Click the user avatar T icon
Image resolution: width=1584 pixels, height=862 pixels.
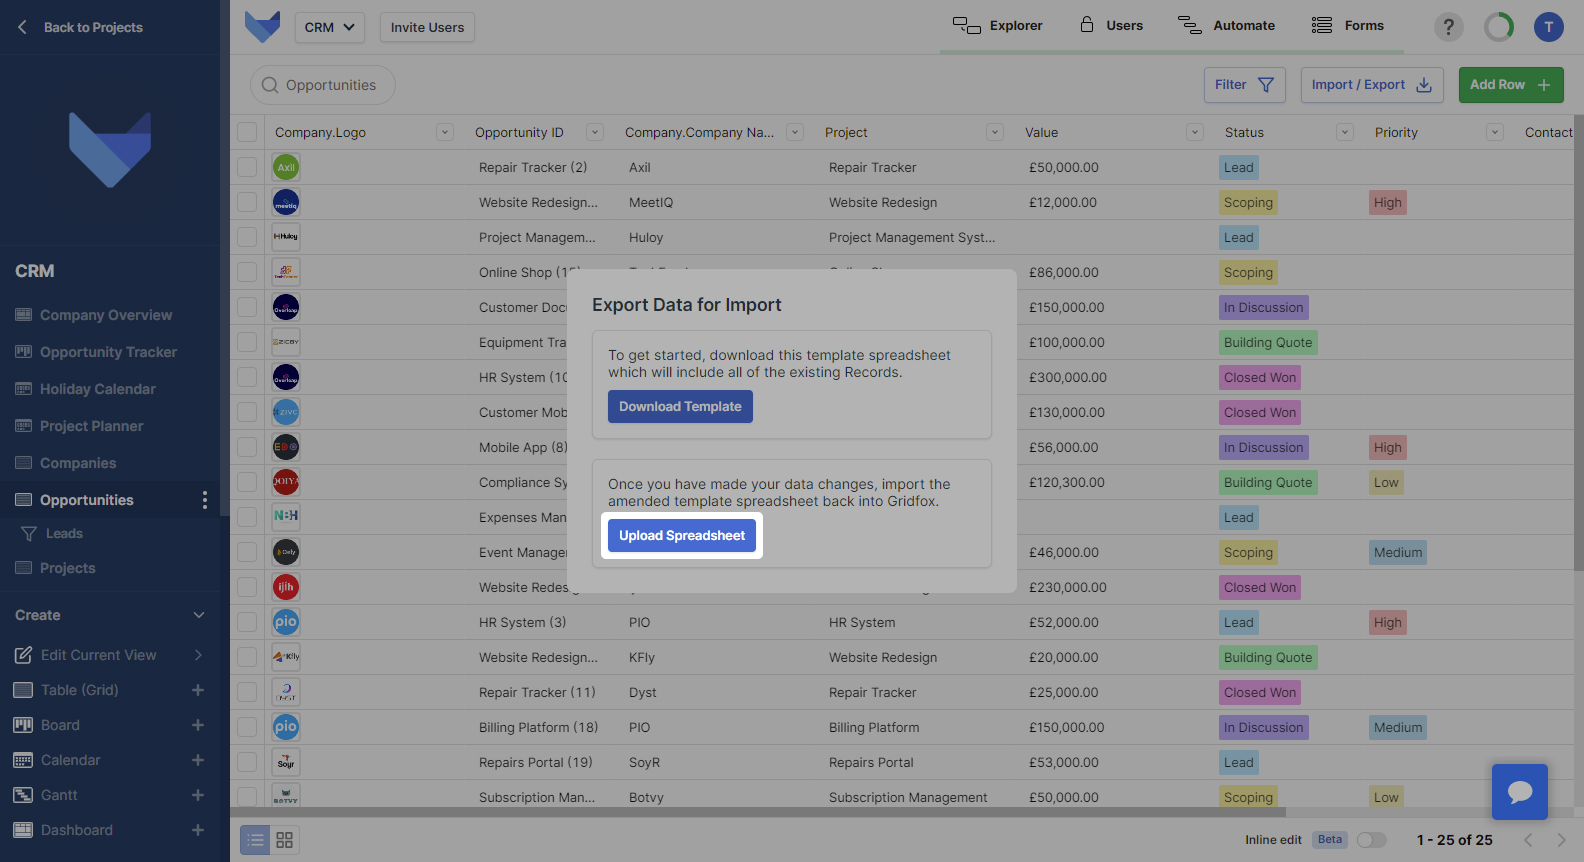click(x=1548, y=27)
